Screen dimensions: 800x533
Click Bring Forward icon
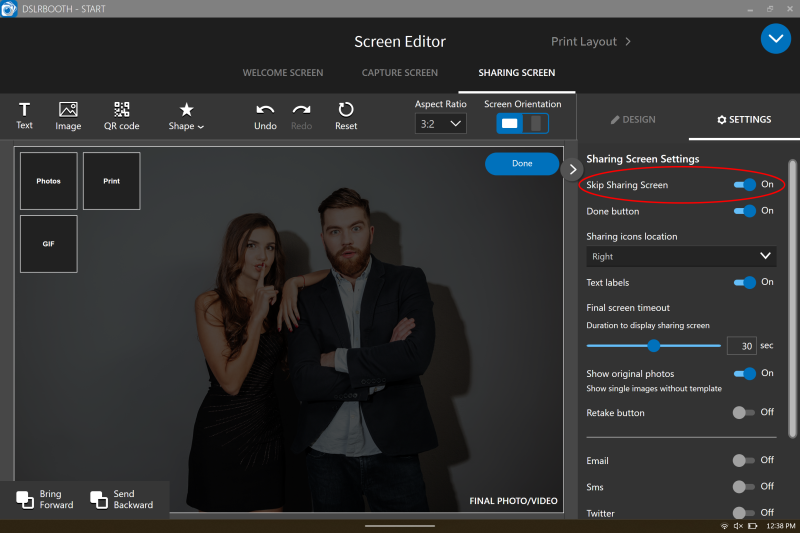click(x=25, y=499)
